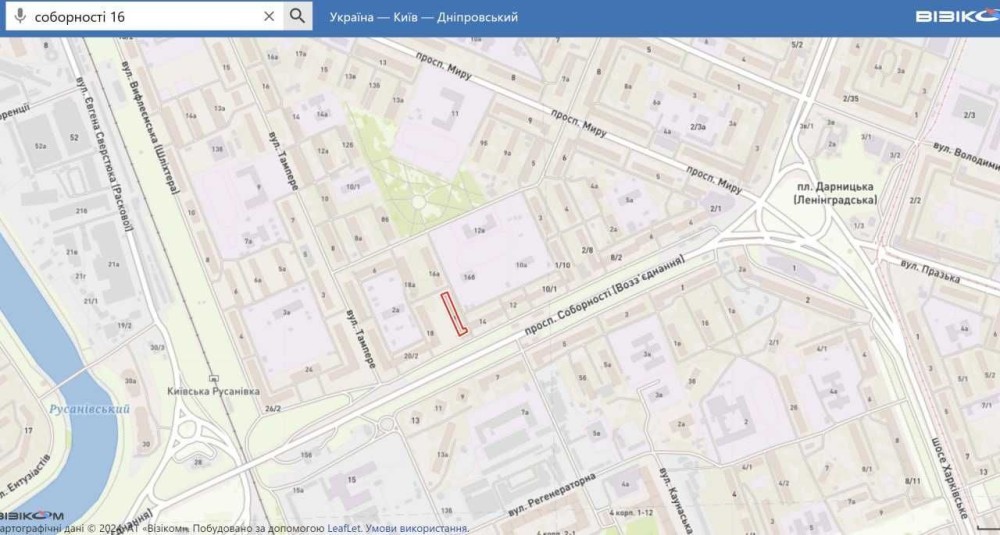Click the 'просп. Соборності (Возз'єднання)' street label

click(603, 296)
